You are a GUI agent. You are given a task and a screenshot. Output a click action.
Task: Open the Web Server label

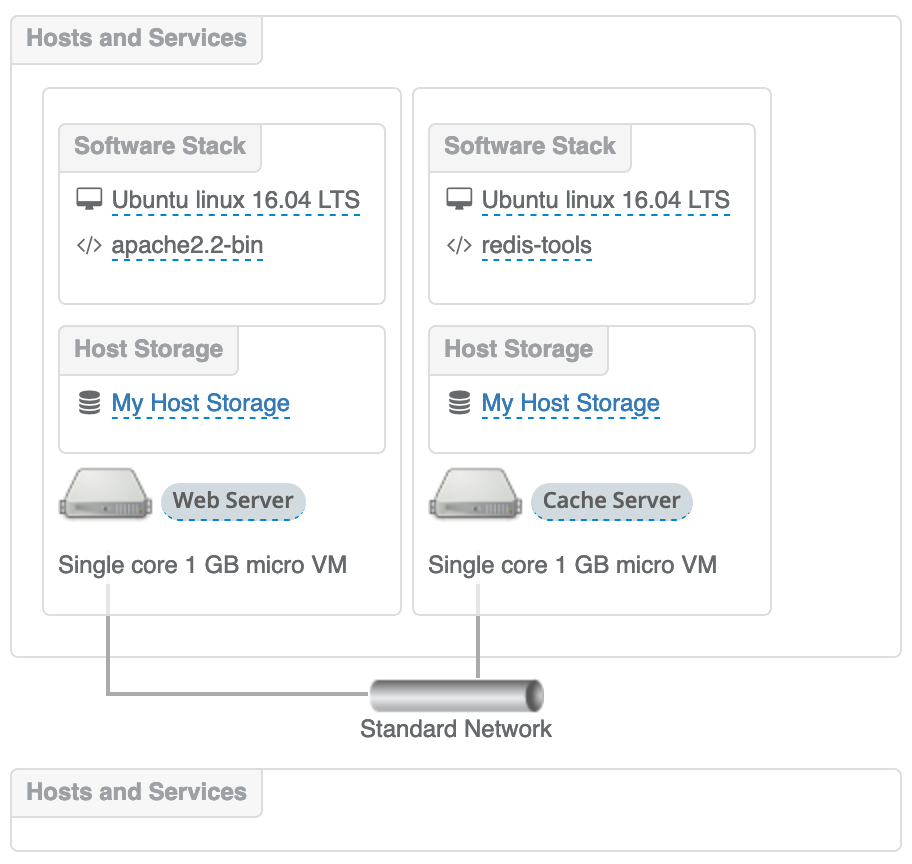[233, 501]
